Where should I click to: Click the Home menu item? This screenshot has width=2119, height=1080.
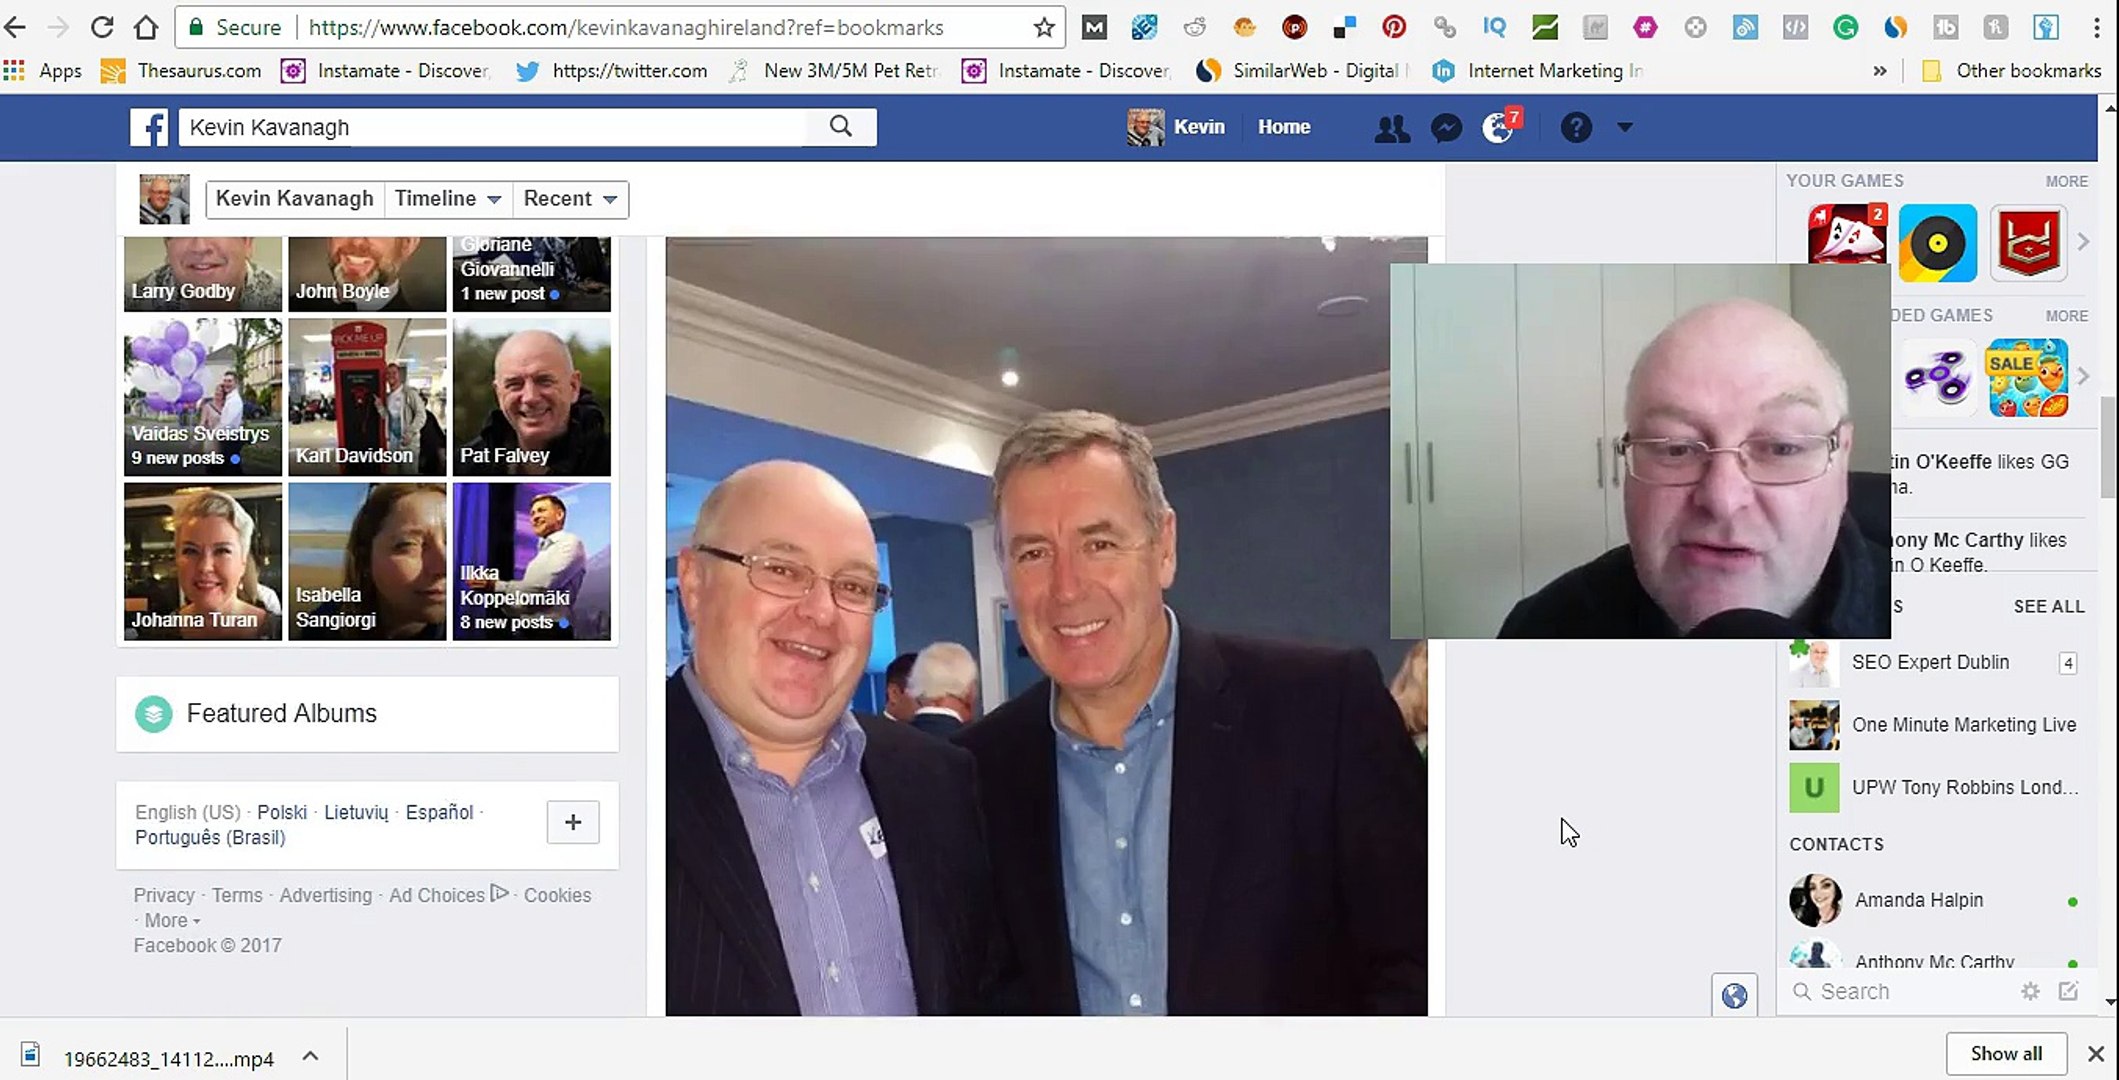[x=1284, y=127]
